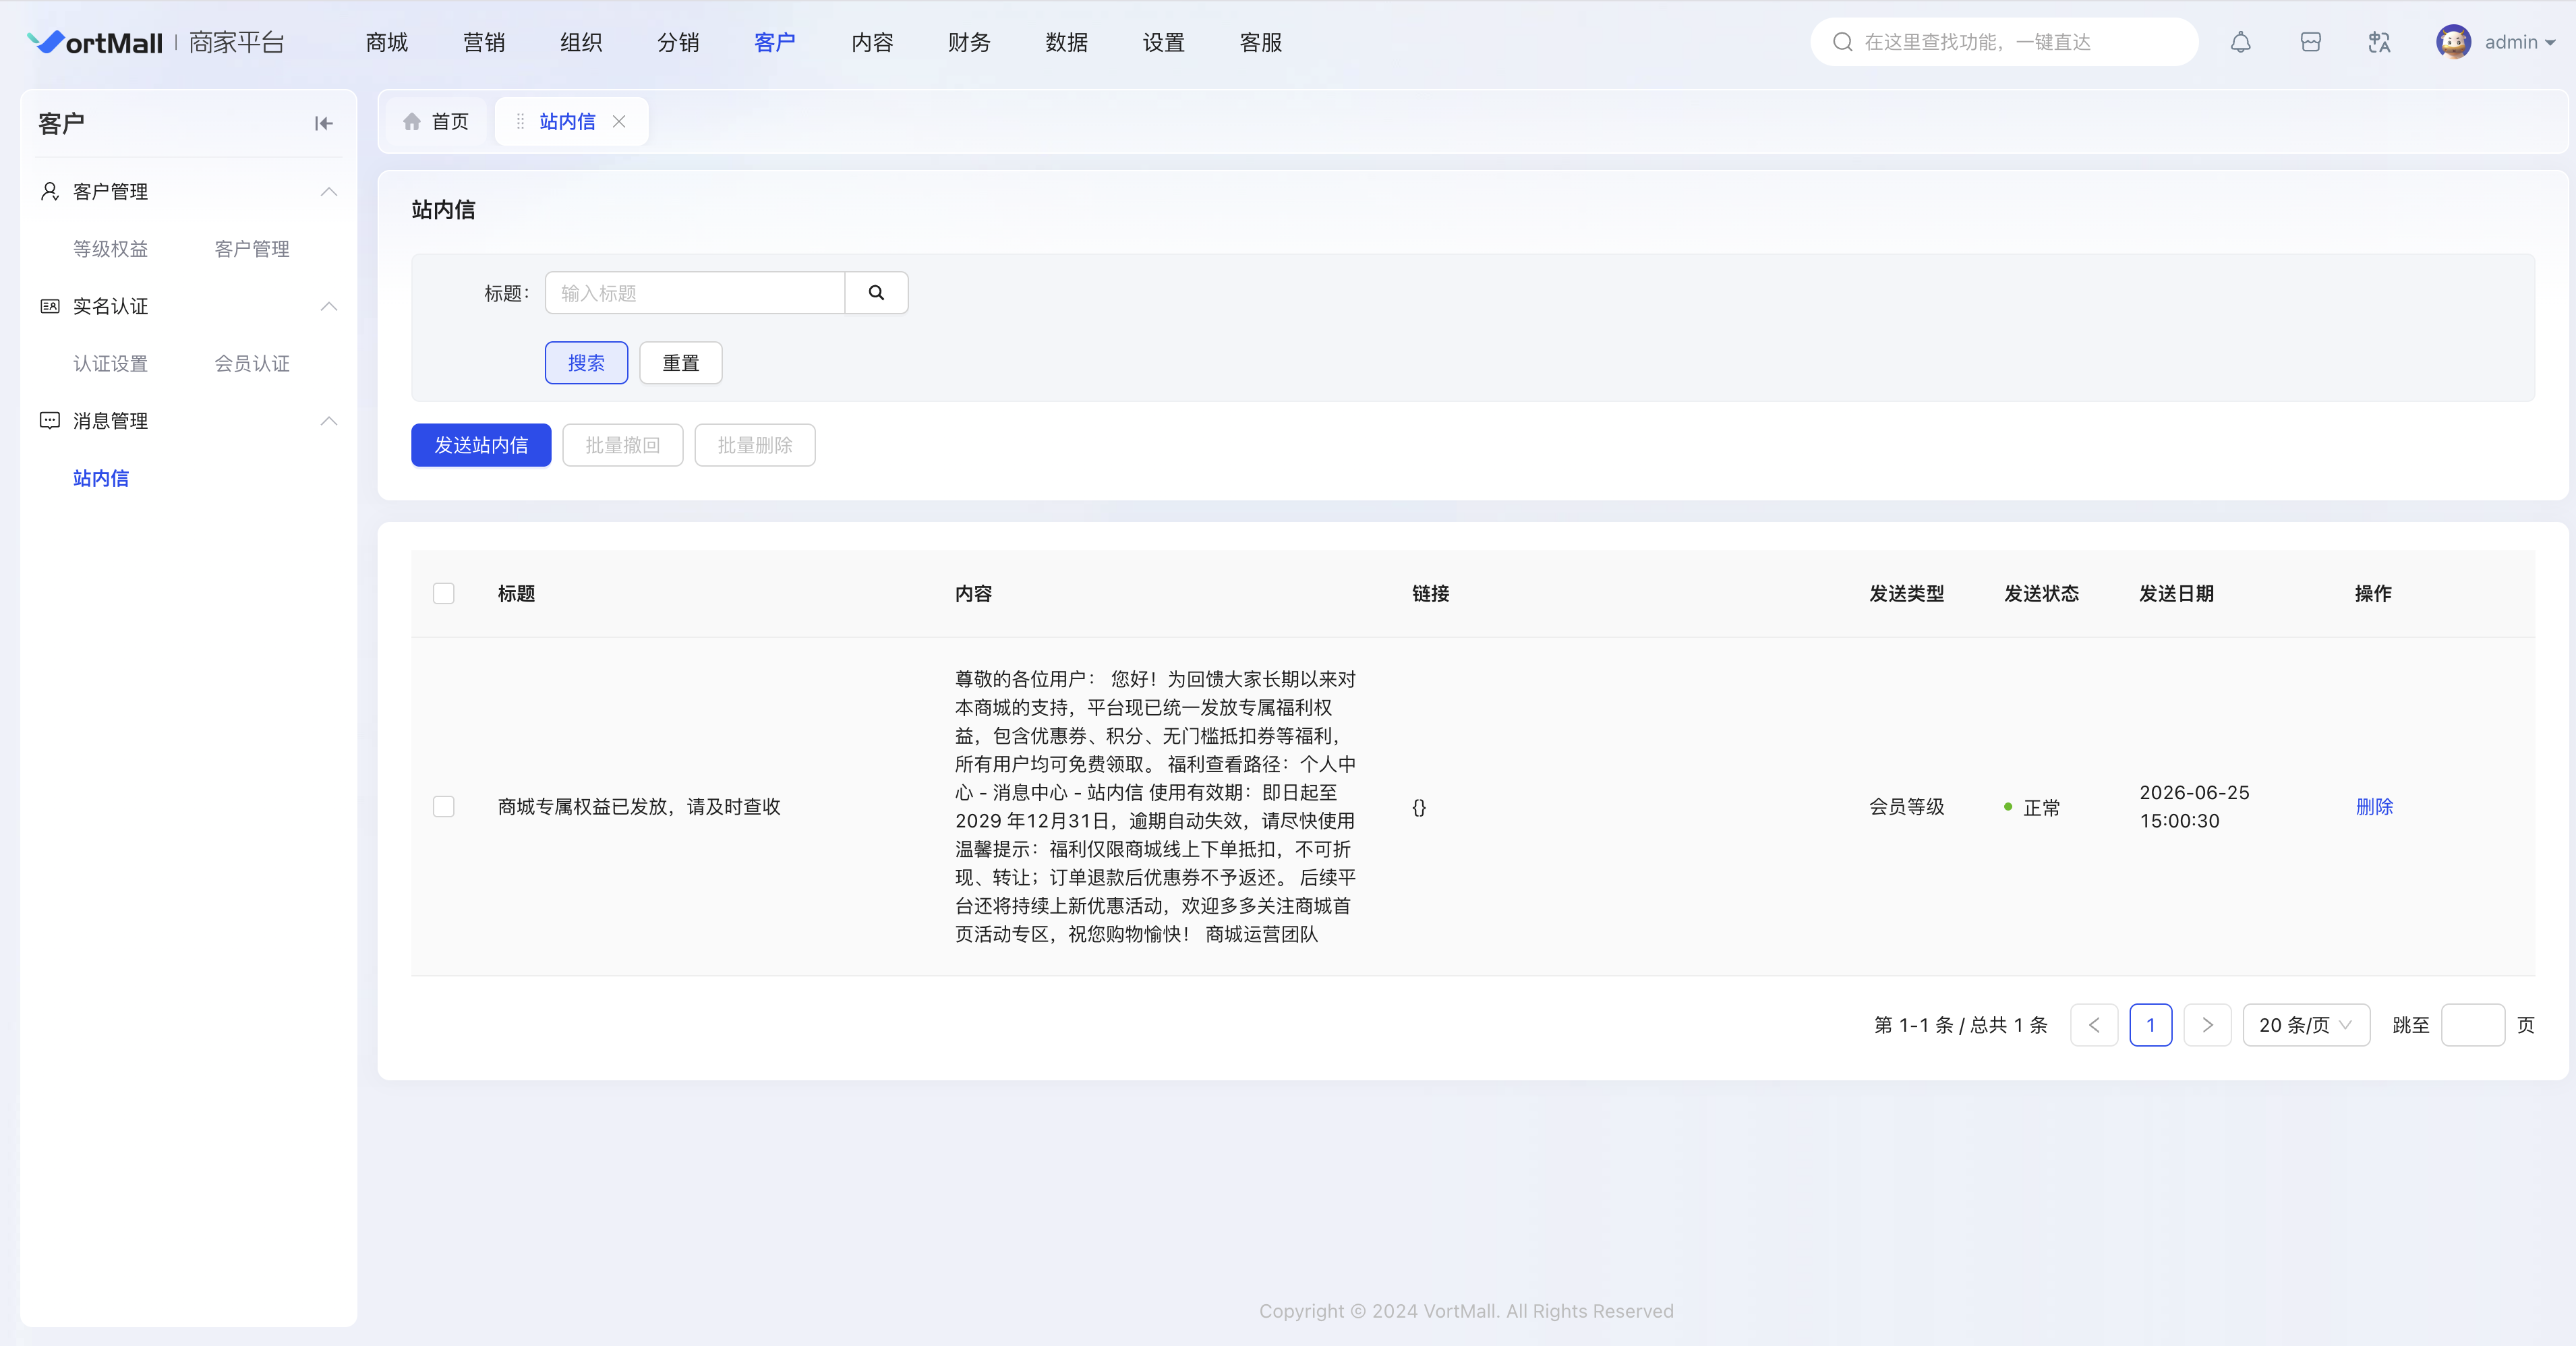
Task: Open the admin user dropdown
Action: click(x=2520, y=42)
